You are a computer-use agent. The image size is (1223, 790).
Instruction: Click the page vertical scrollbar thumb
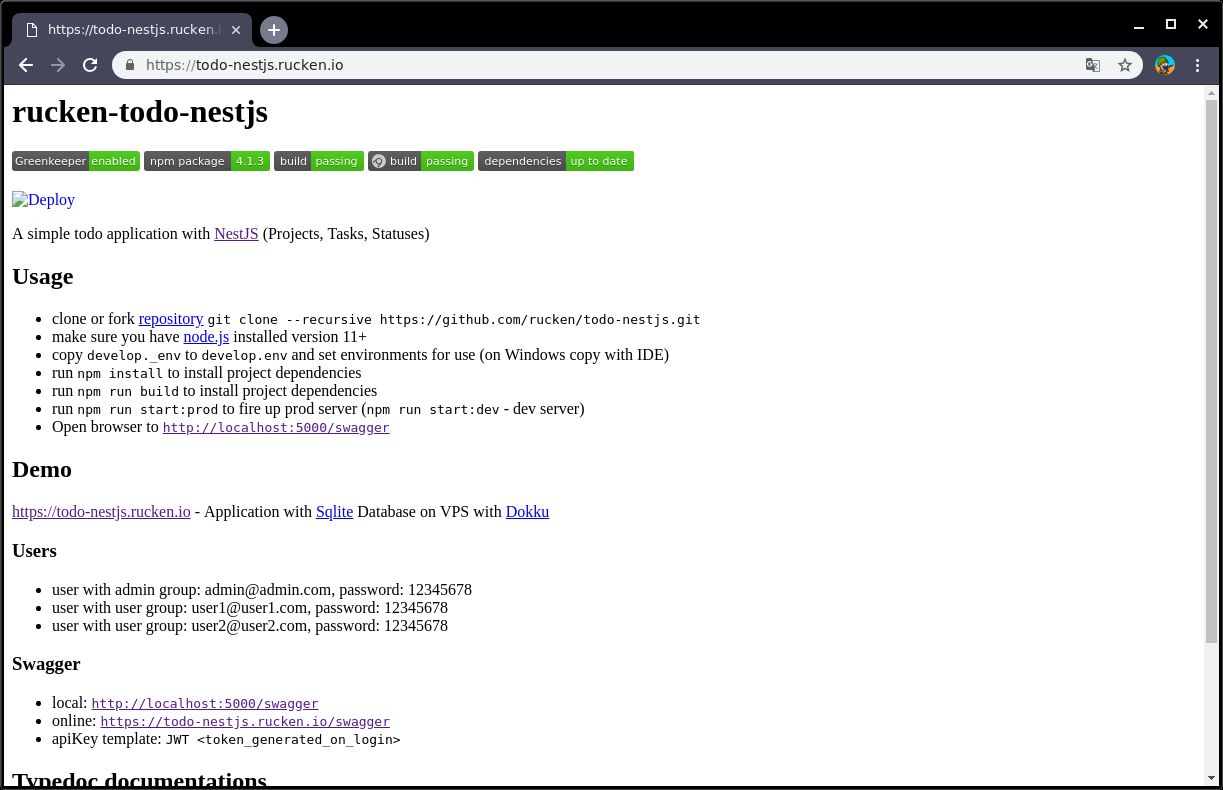[x=1211, y=370]
